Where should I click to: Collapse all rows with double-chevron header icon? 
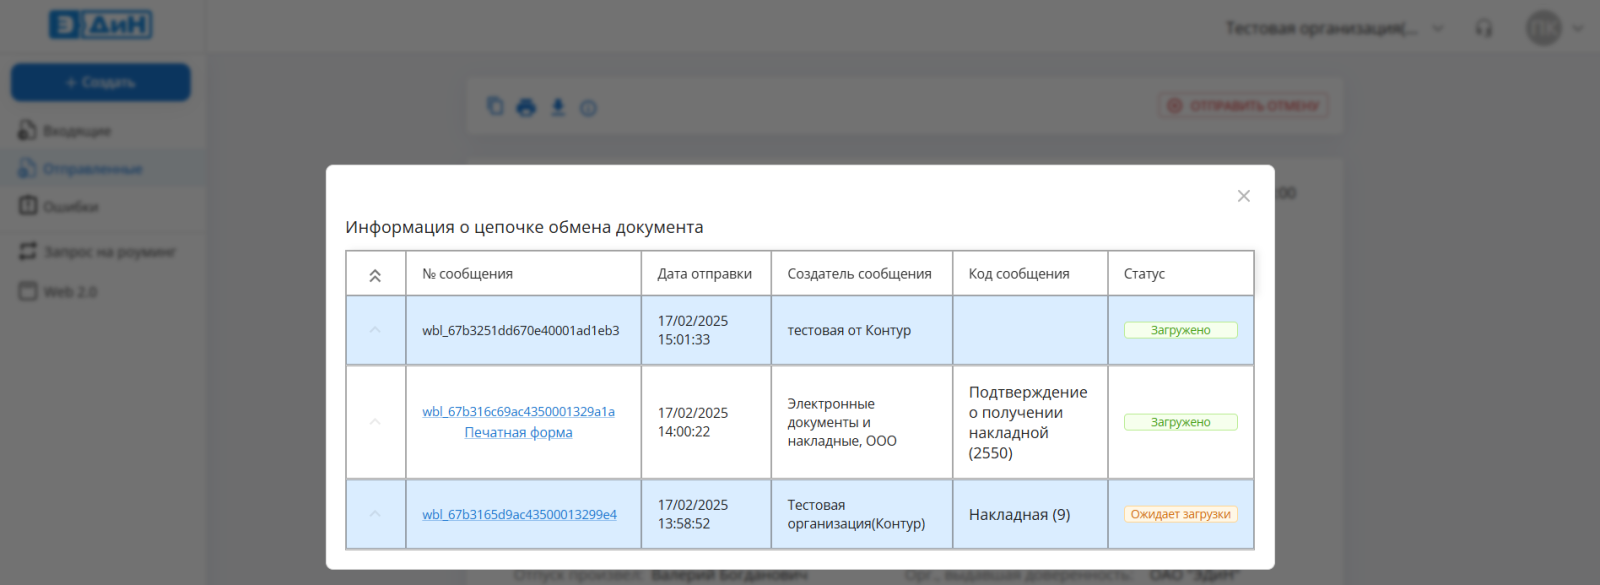point(375,275)
